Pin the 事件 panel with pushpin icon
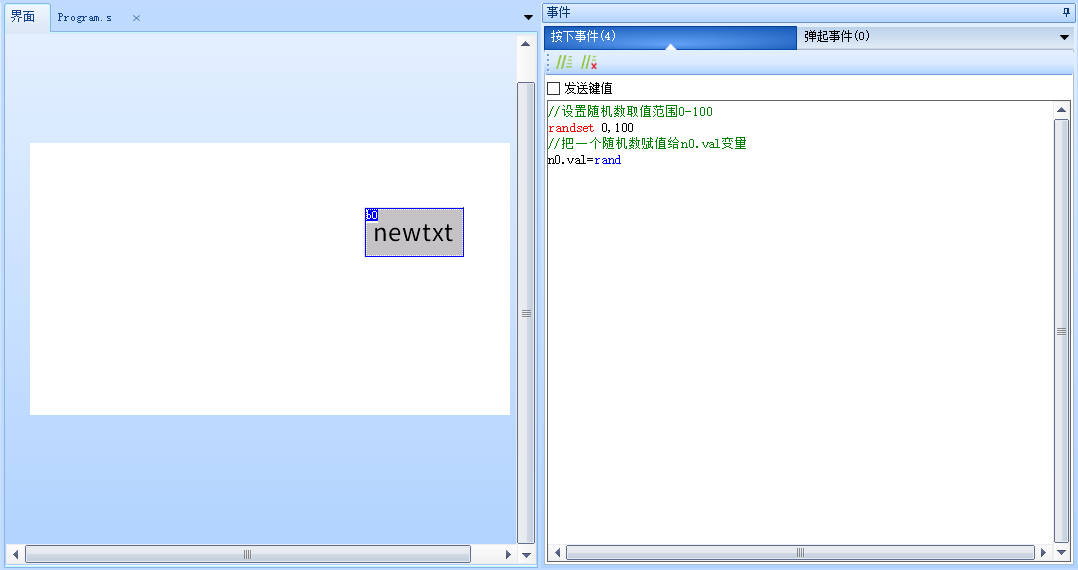The width and height of the screenshot is (1078, 570). pos(1065,12)
